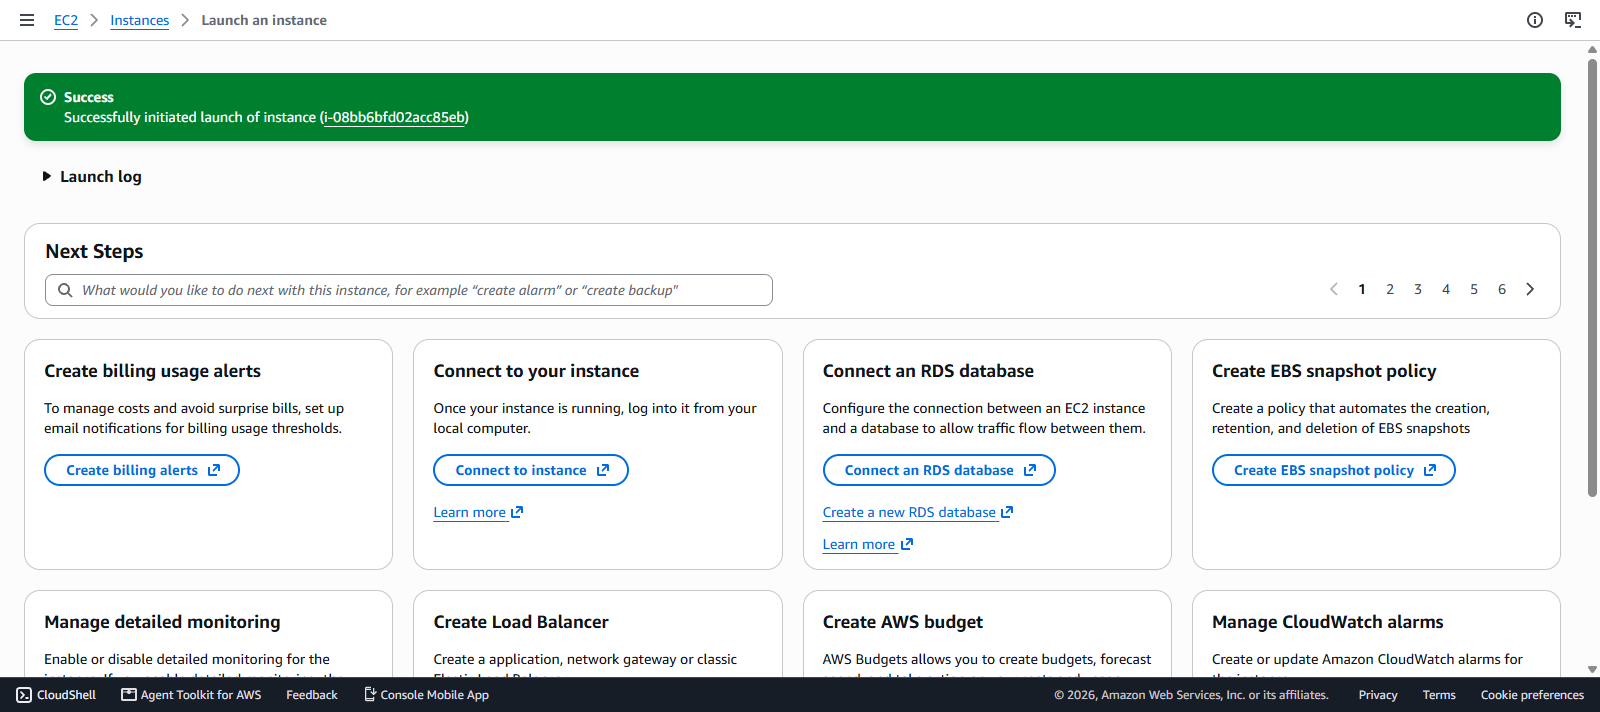Click the Create Load Balancer heading
The image size is (1600, 712).
coord(521,622)
